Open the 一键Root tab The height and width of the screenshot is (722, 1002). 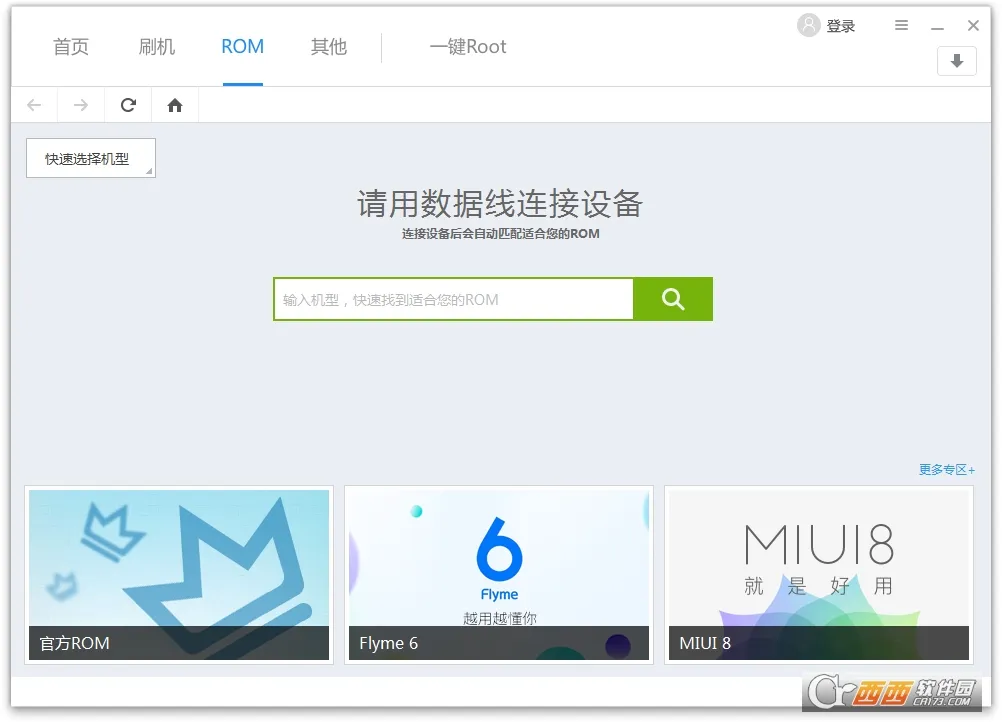click(468, 47)
